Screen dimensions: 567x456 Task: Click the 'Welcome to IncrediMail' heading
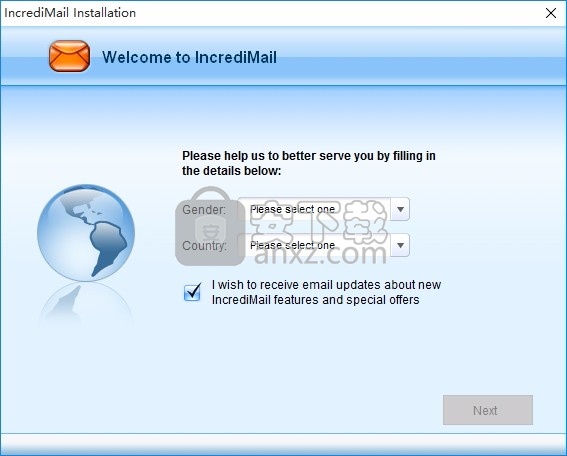[189, 57]
